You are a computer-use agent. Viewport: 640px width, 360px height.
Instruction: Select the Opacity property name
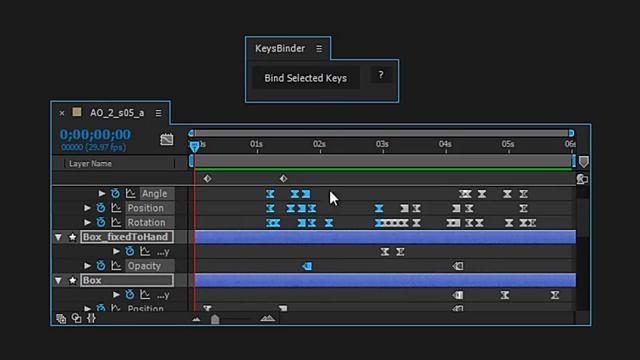(144, 266)
